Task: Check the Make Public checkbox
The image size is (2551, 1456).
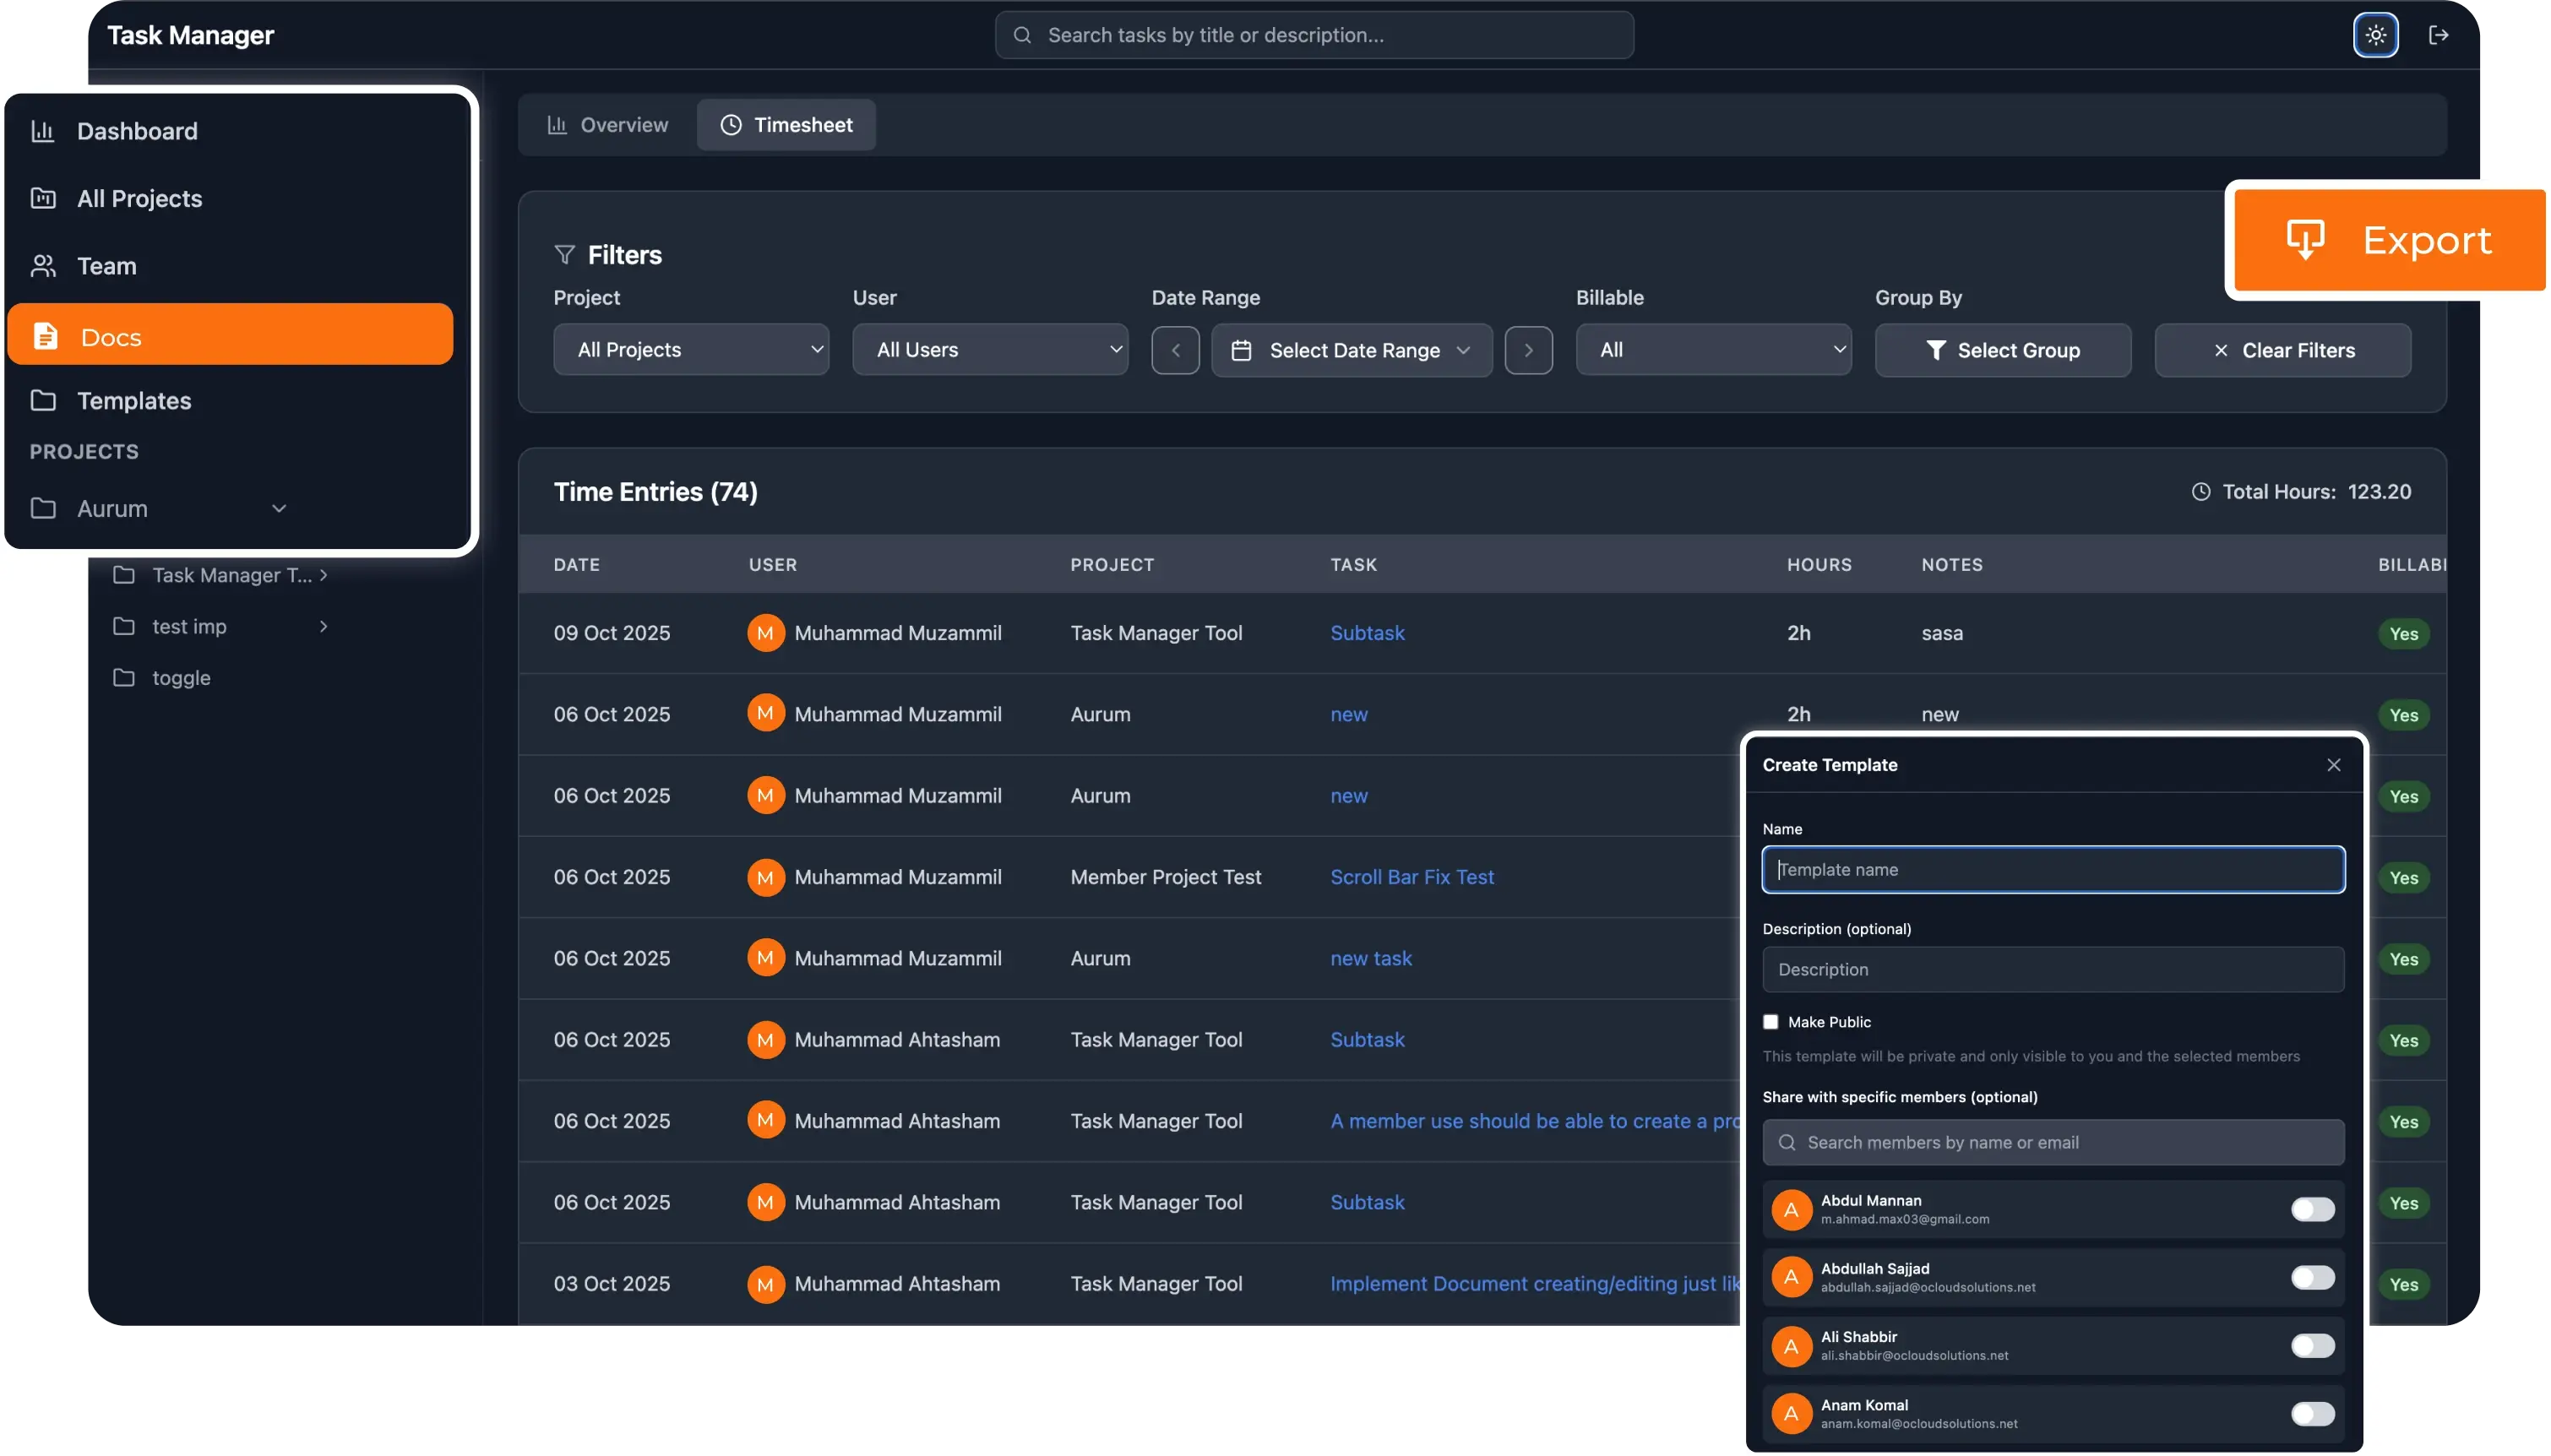Action: pyautogui.click(x=1770, y=1022)
